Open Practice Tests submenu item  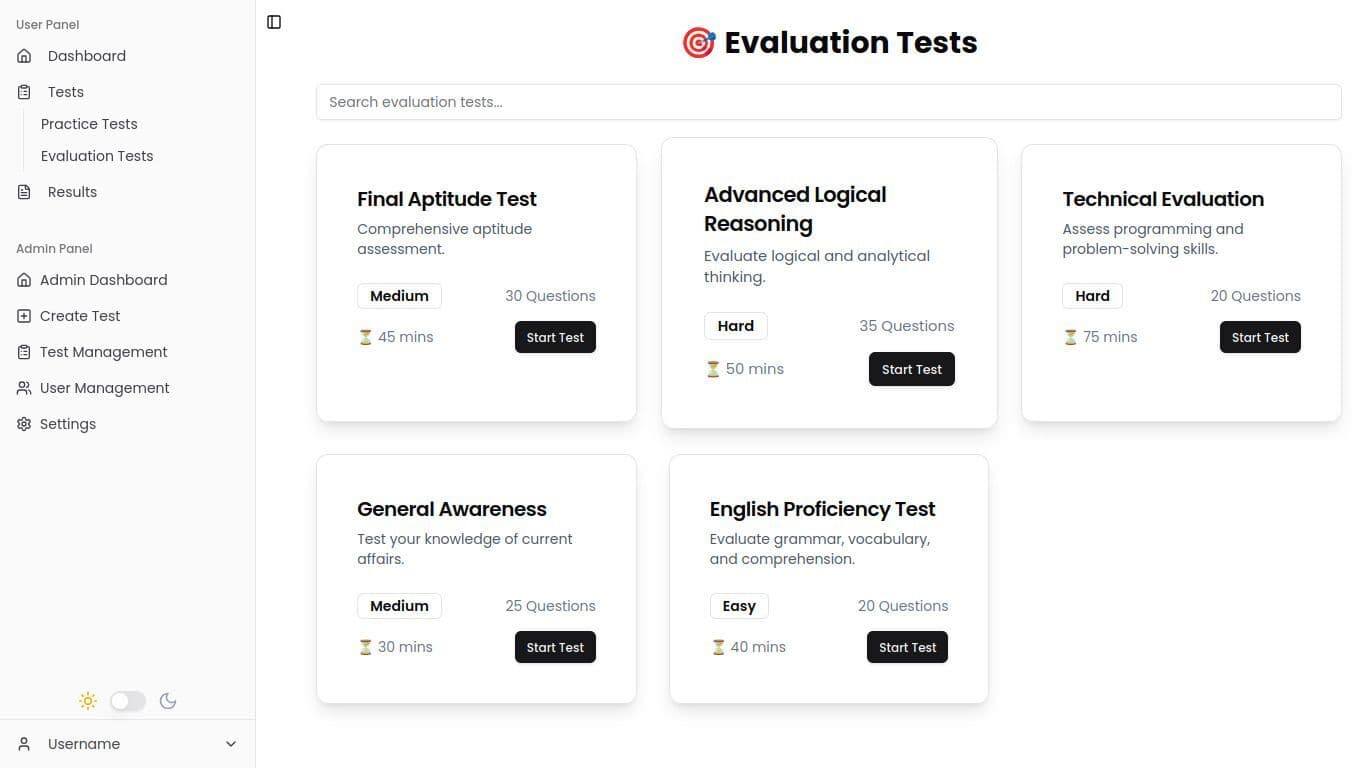coord(89,124)
